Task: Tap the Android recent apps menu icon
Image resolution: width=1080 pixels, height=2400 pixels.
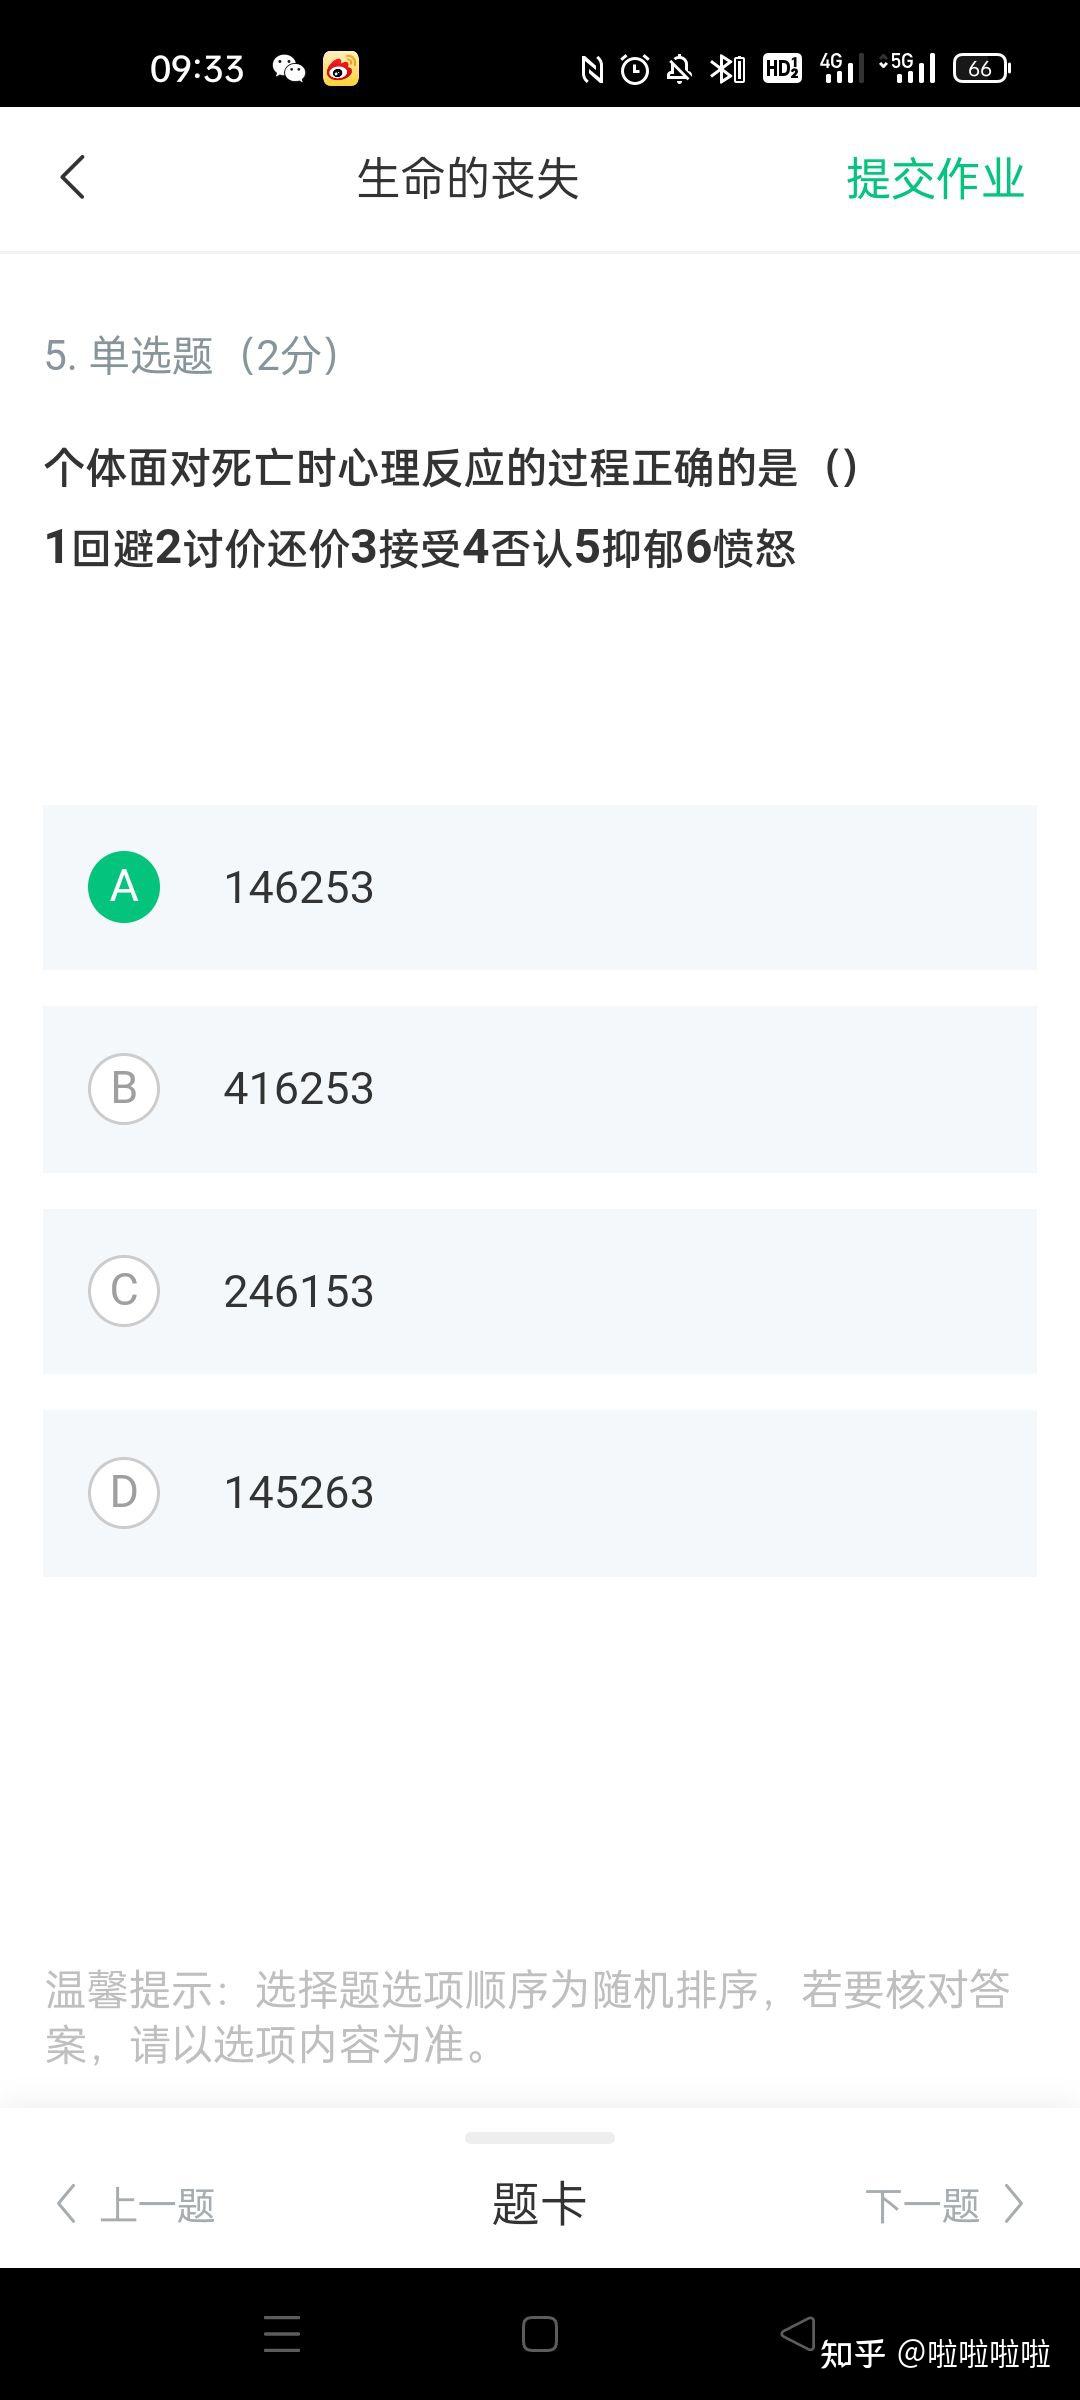Action: [282, 2334]
